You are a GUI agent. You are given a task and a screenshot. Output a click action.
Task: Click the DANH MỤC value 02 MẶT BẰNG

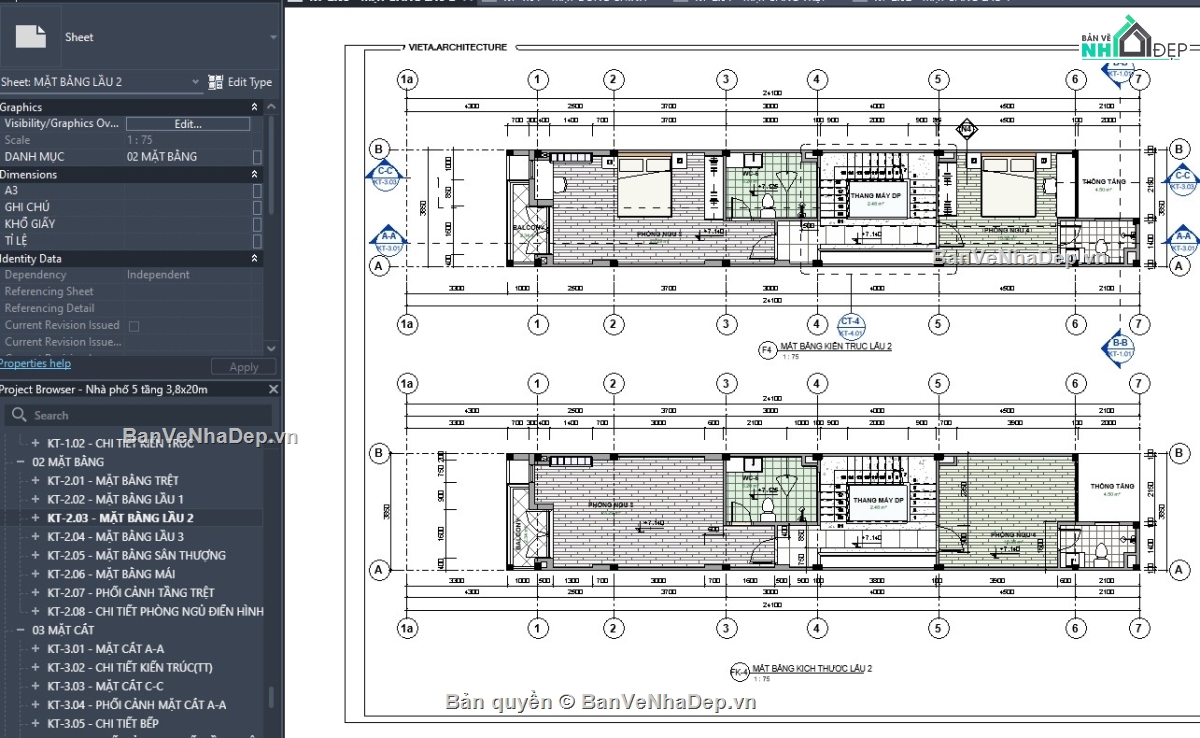tap(162, 157)
